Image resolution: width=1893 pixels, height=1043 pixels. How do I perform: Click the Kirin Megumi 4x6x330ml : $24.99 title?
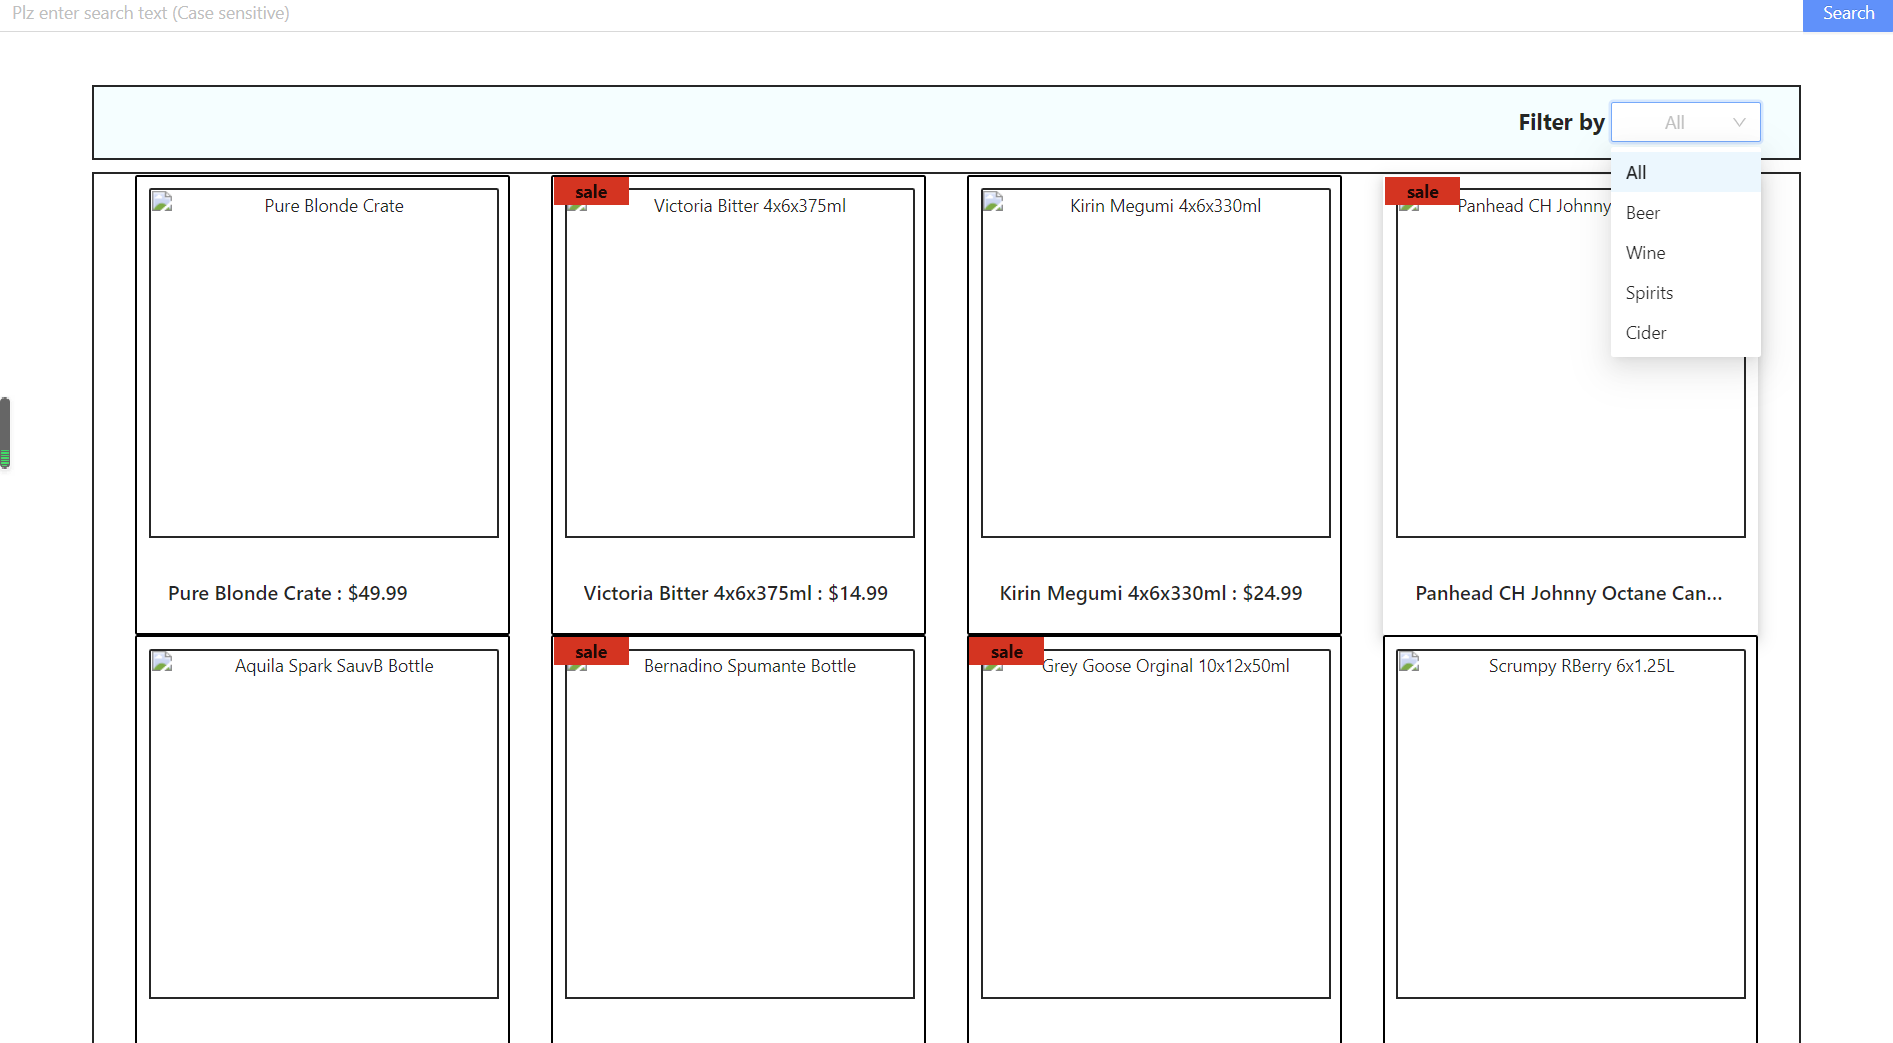coord(1151,593)
